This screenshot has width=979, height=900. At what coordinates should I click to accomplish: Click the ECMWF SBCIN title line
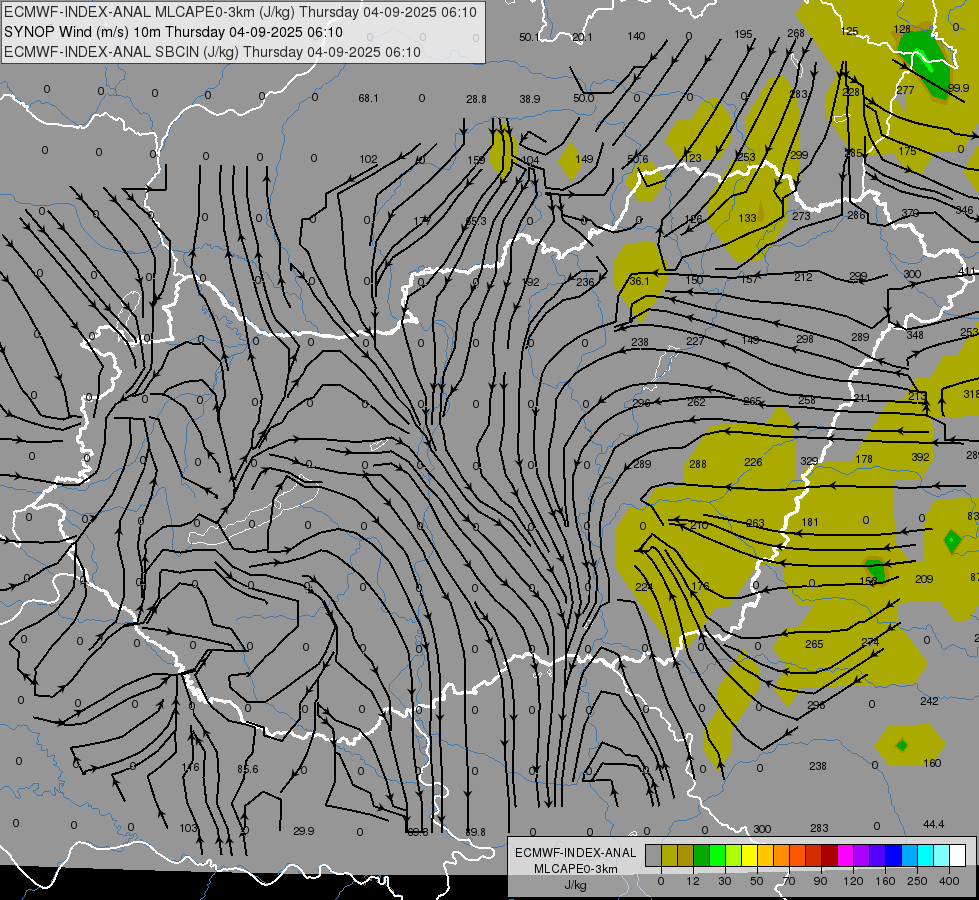pos(212,52)
